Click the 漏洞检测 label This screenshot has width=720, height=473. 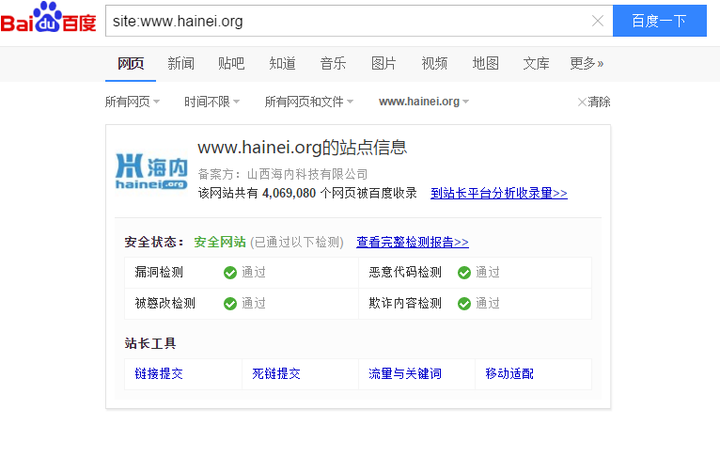(159, 272)
